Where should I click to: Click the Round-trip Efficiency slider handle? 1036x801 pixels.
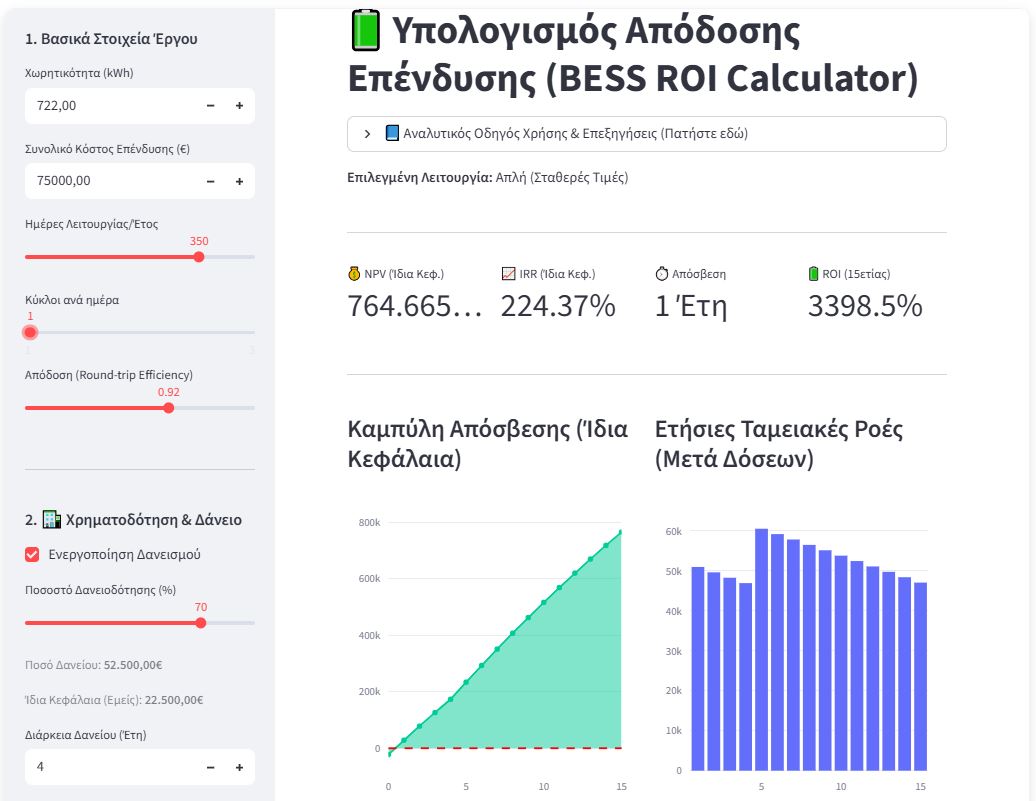168,408
